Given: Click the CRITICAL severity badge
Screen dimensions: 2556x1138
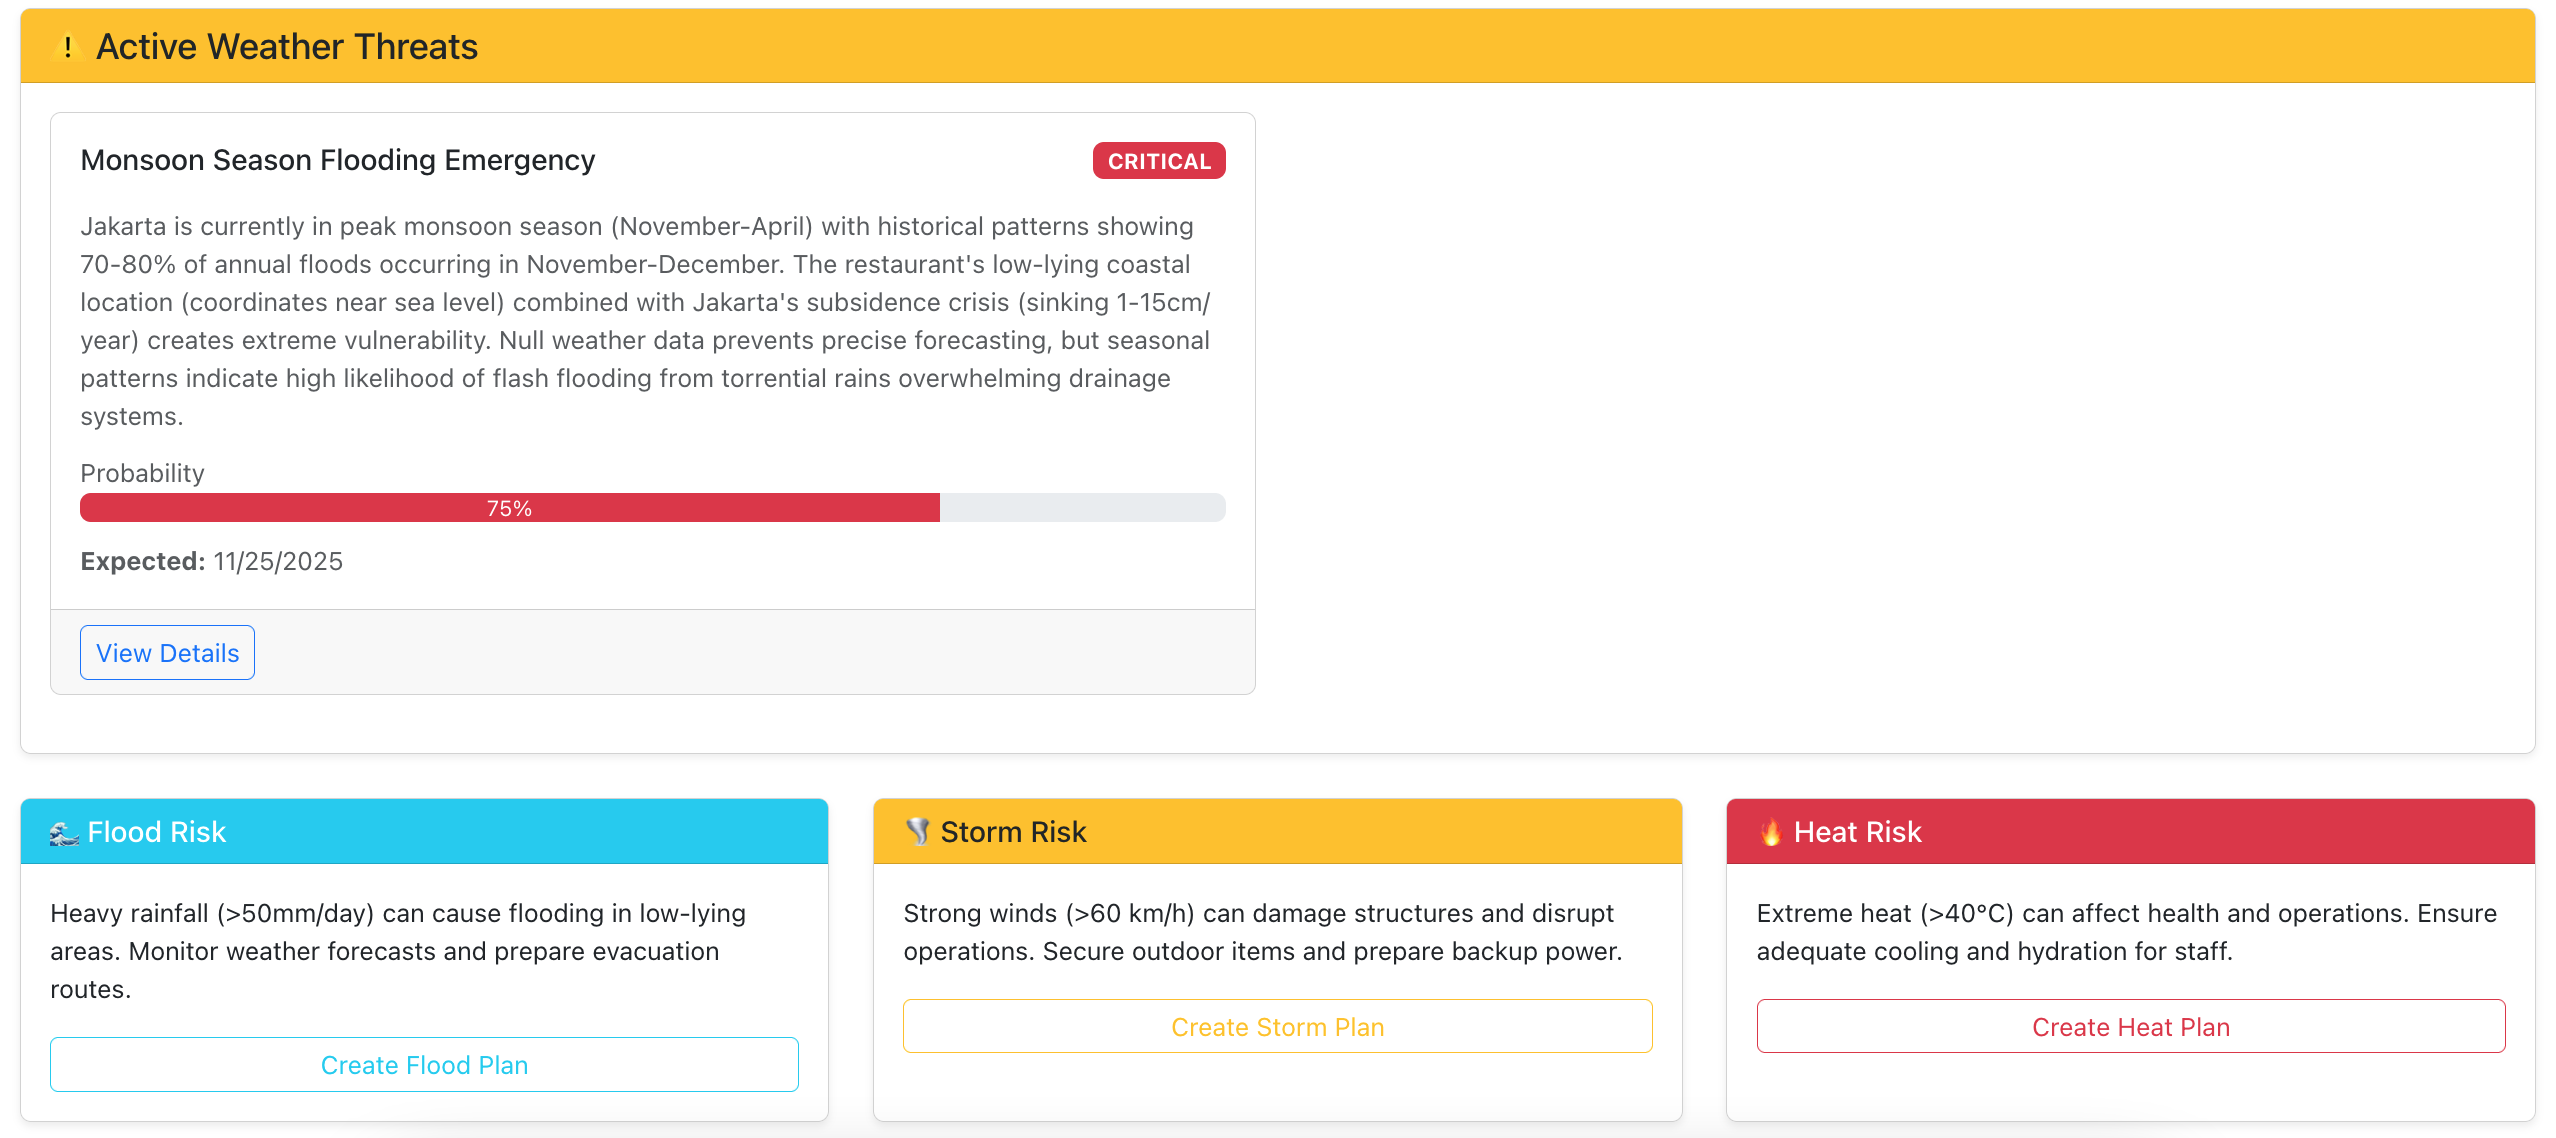Looking at the screenshot, I should click(1157, 160).
